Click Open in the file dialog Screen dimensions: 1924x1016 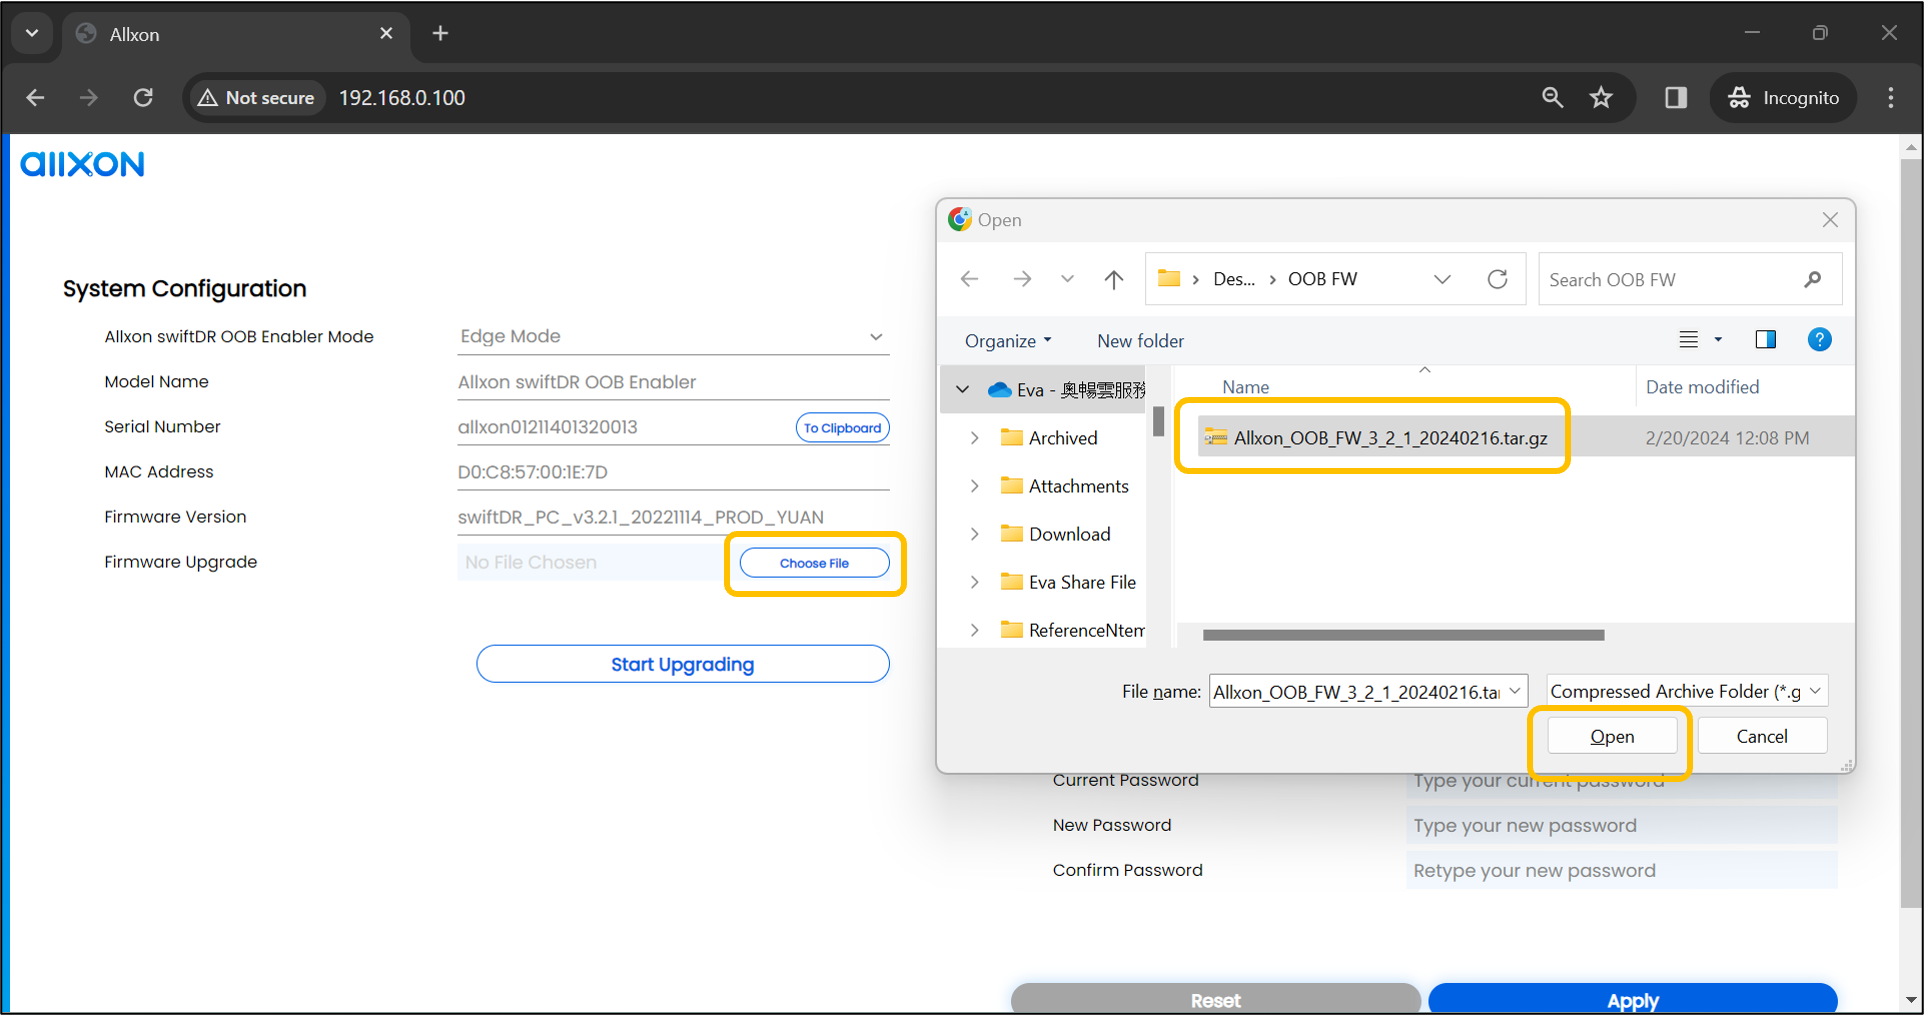[x=1612, y=736]
